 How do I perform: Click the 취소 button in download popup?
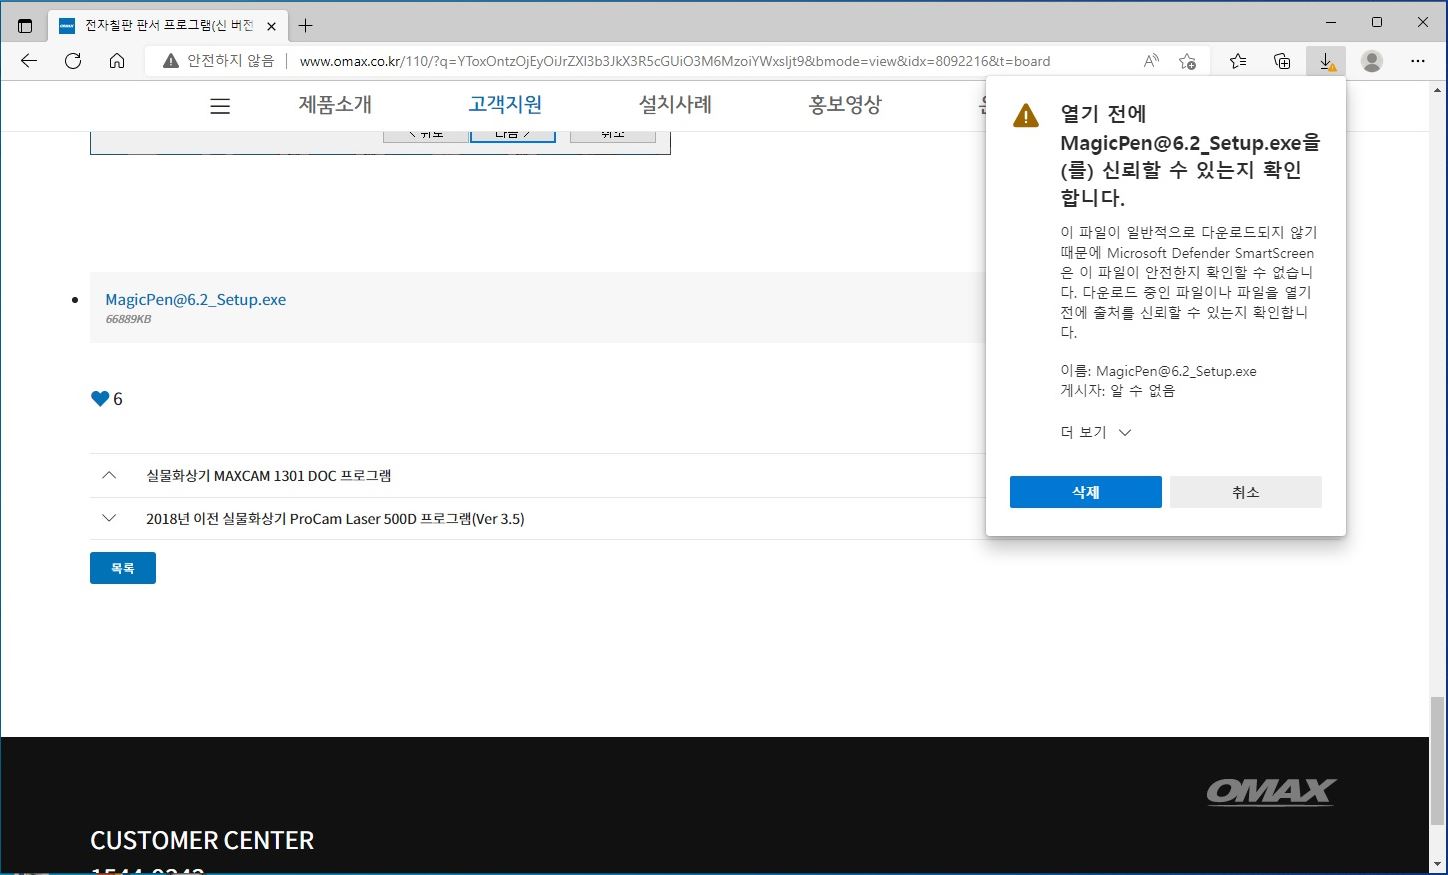1245,492
